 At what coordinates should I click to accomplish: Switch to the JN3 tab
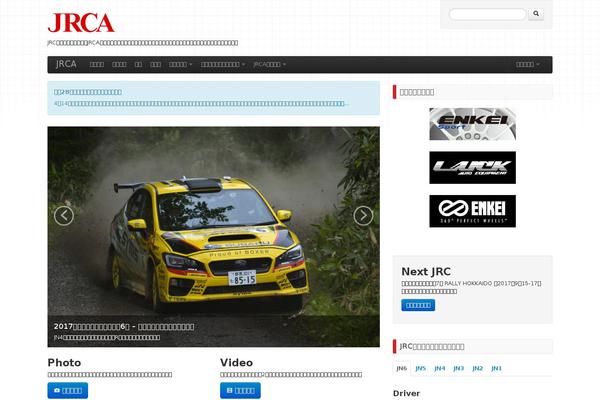point(458,368)
